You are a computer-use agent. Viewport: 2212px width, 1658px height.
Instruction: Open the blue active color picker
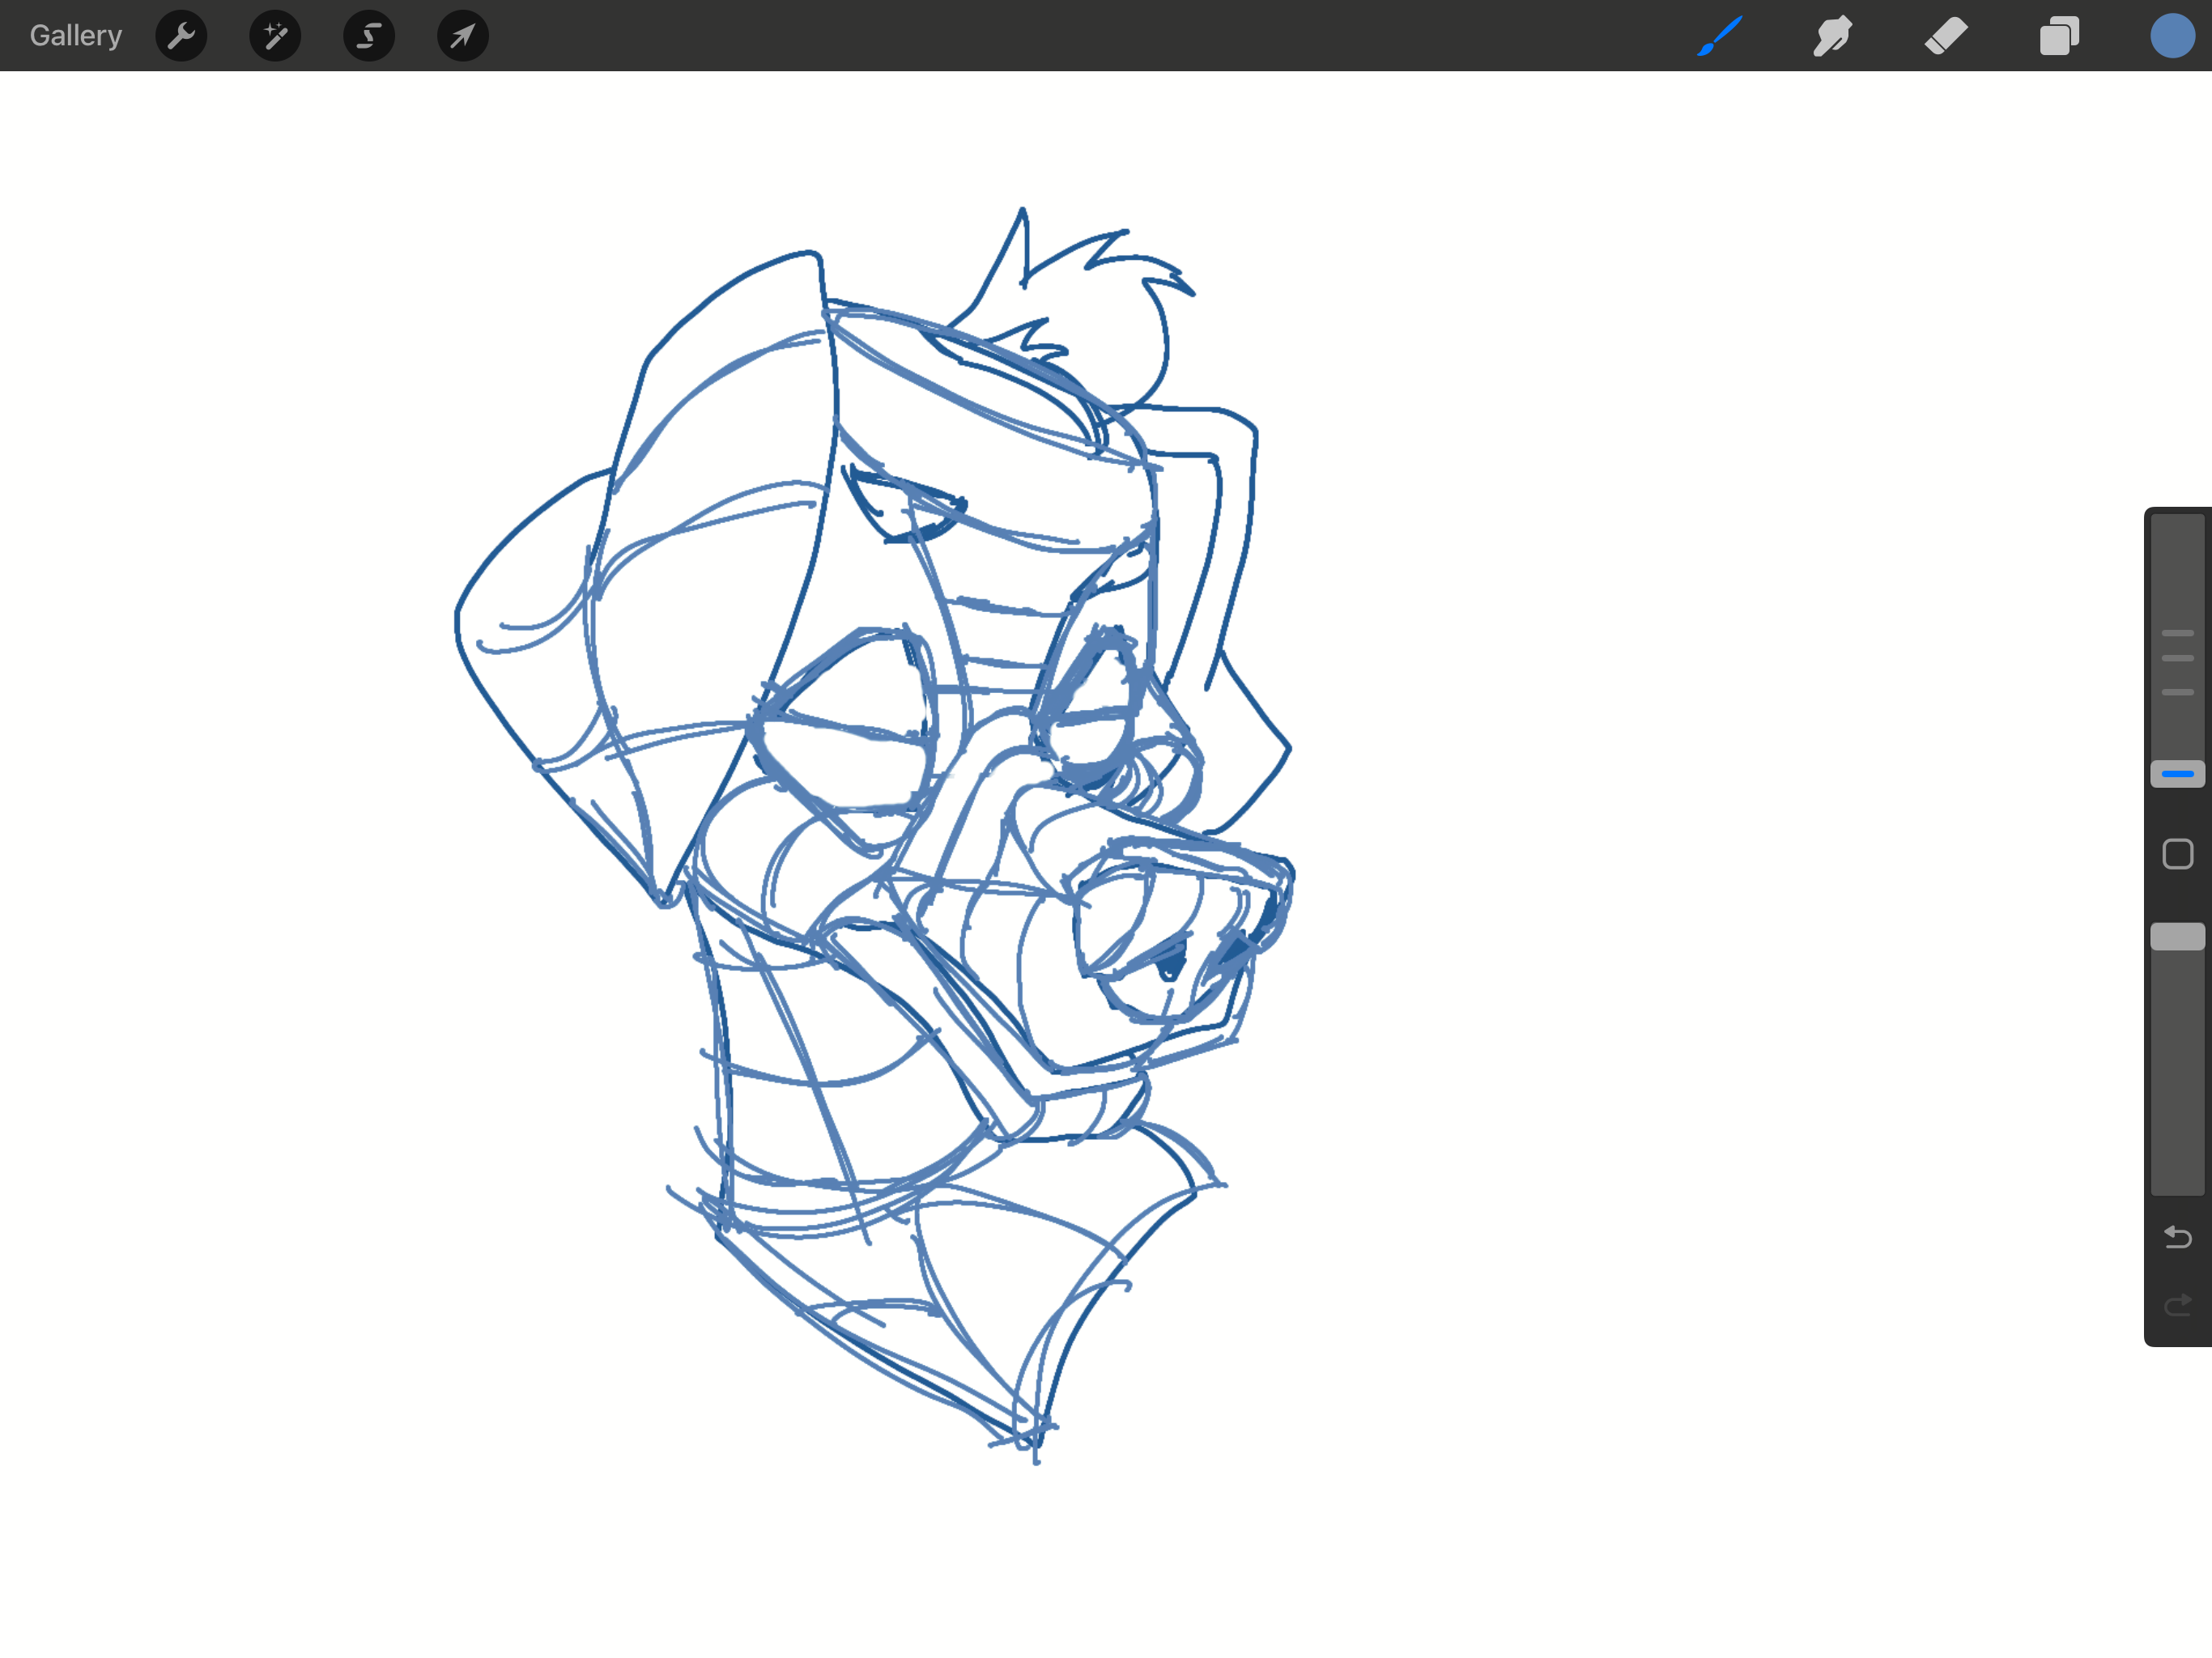point(2172,36)
